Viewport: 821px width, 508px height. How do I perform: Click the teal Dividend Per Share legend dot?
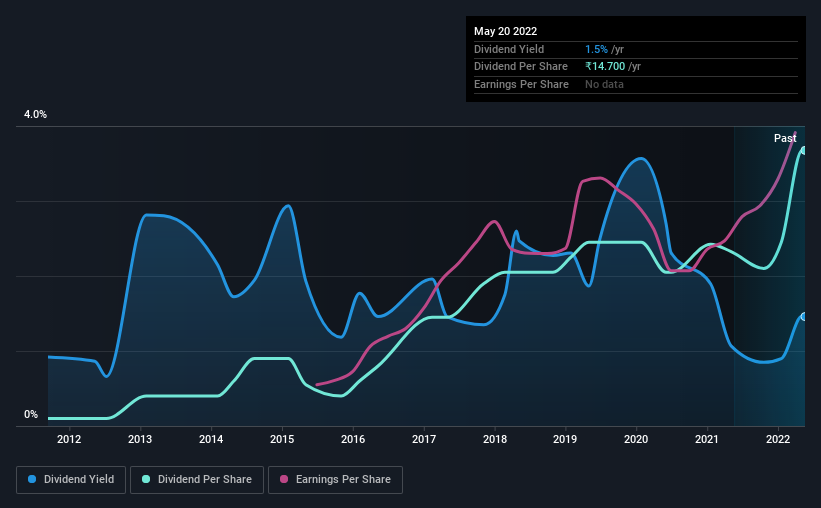click(146, 479)
